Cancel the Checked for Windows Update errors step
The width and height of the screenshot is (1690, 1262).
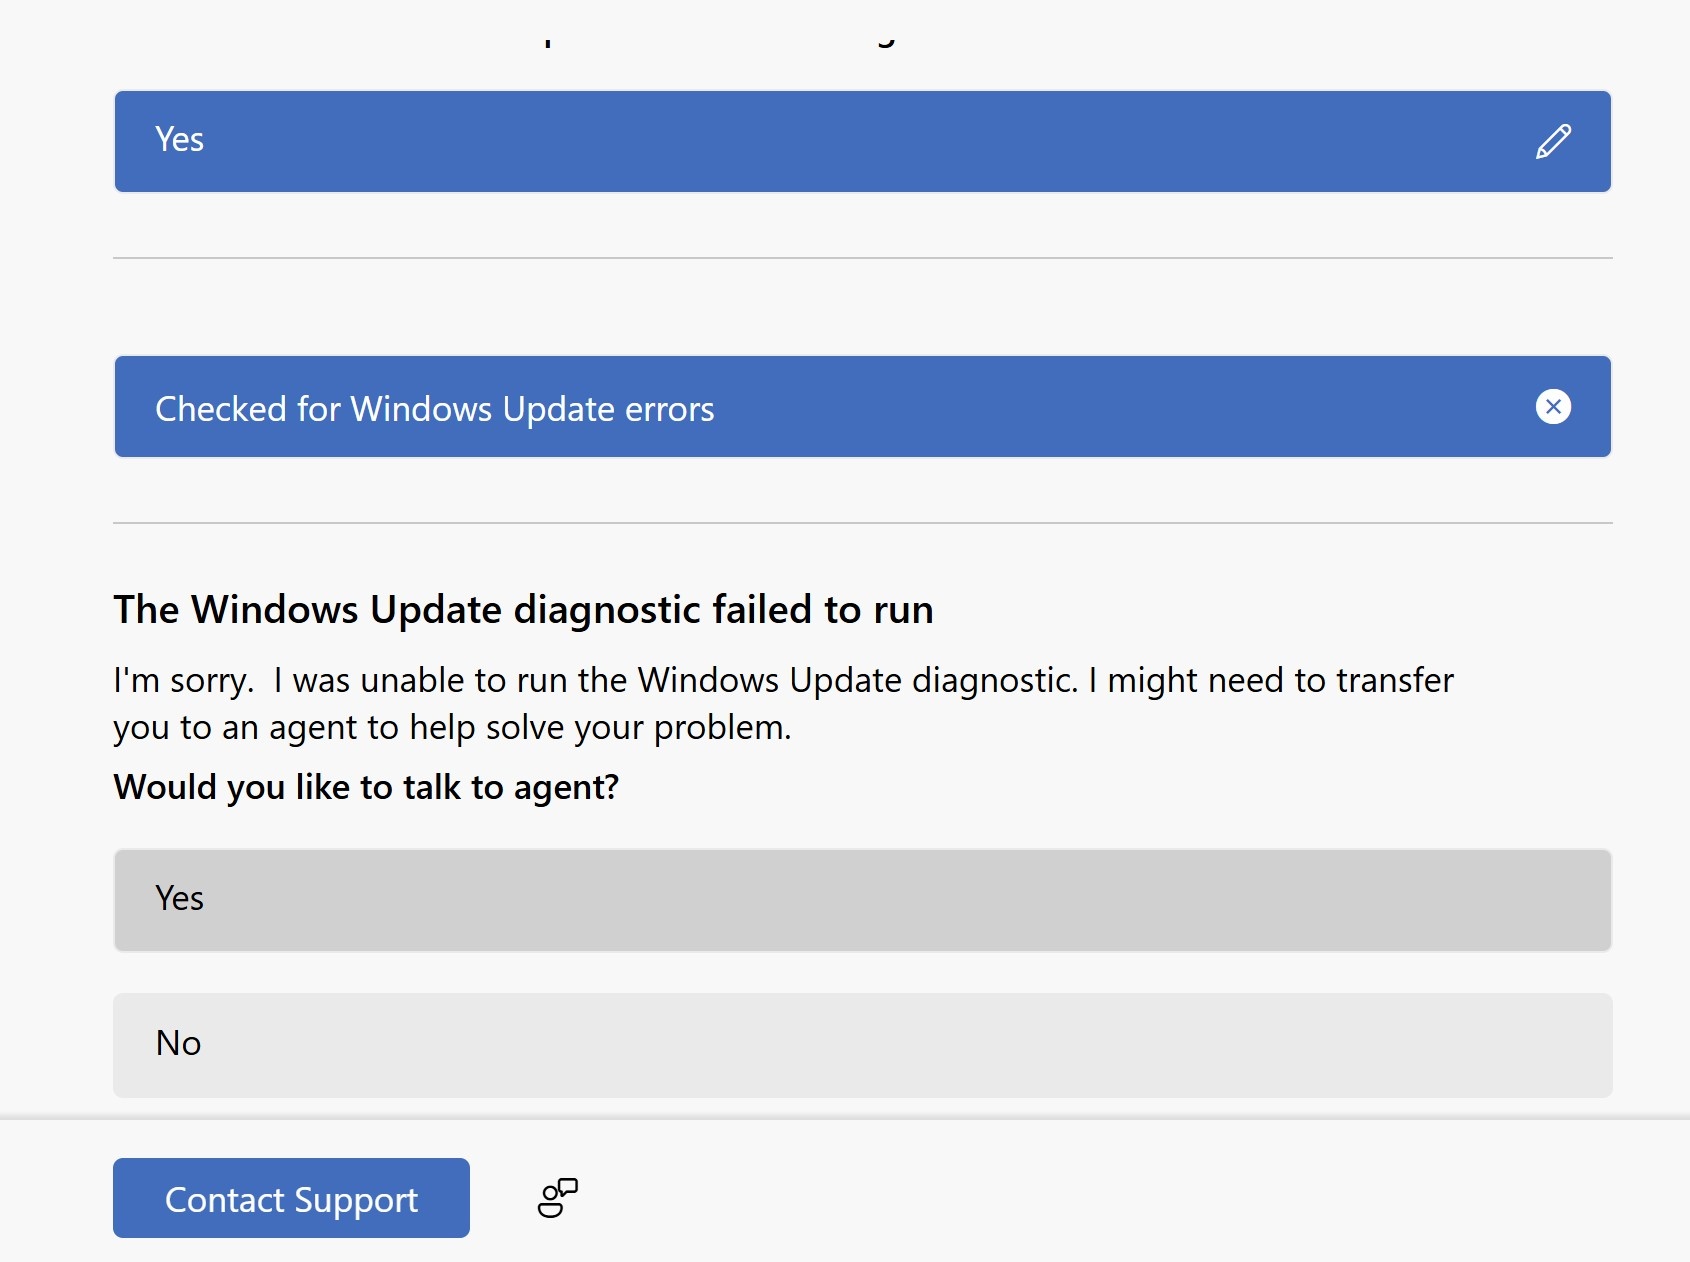1553,407
